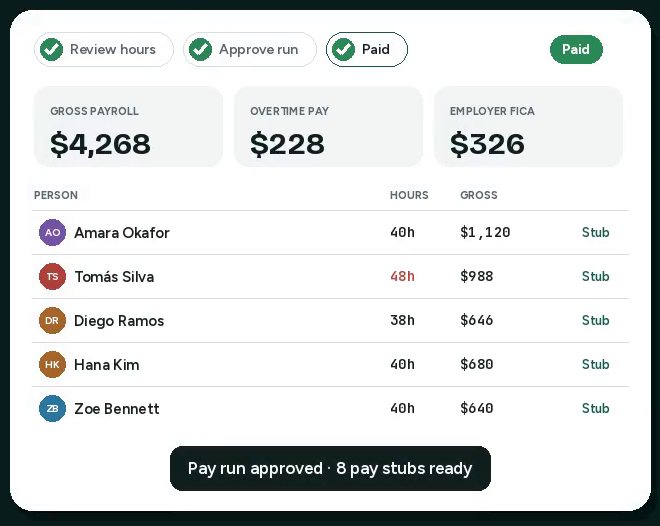660x526 pixels.
Task: Open the Review hours step
Action: click(x=104, y=50)
